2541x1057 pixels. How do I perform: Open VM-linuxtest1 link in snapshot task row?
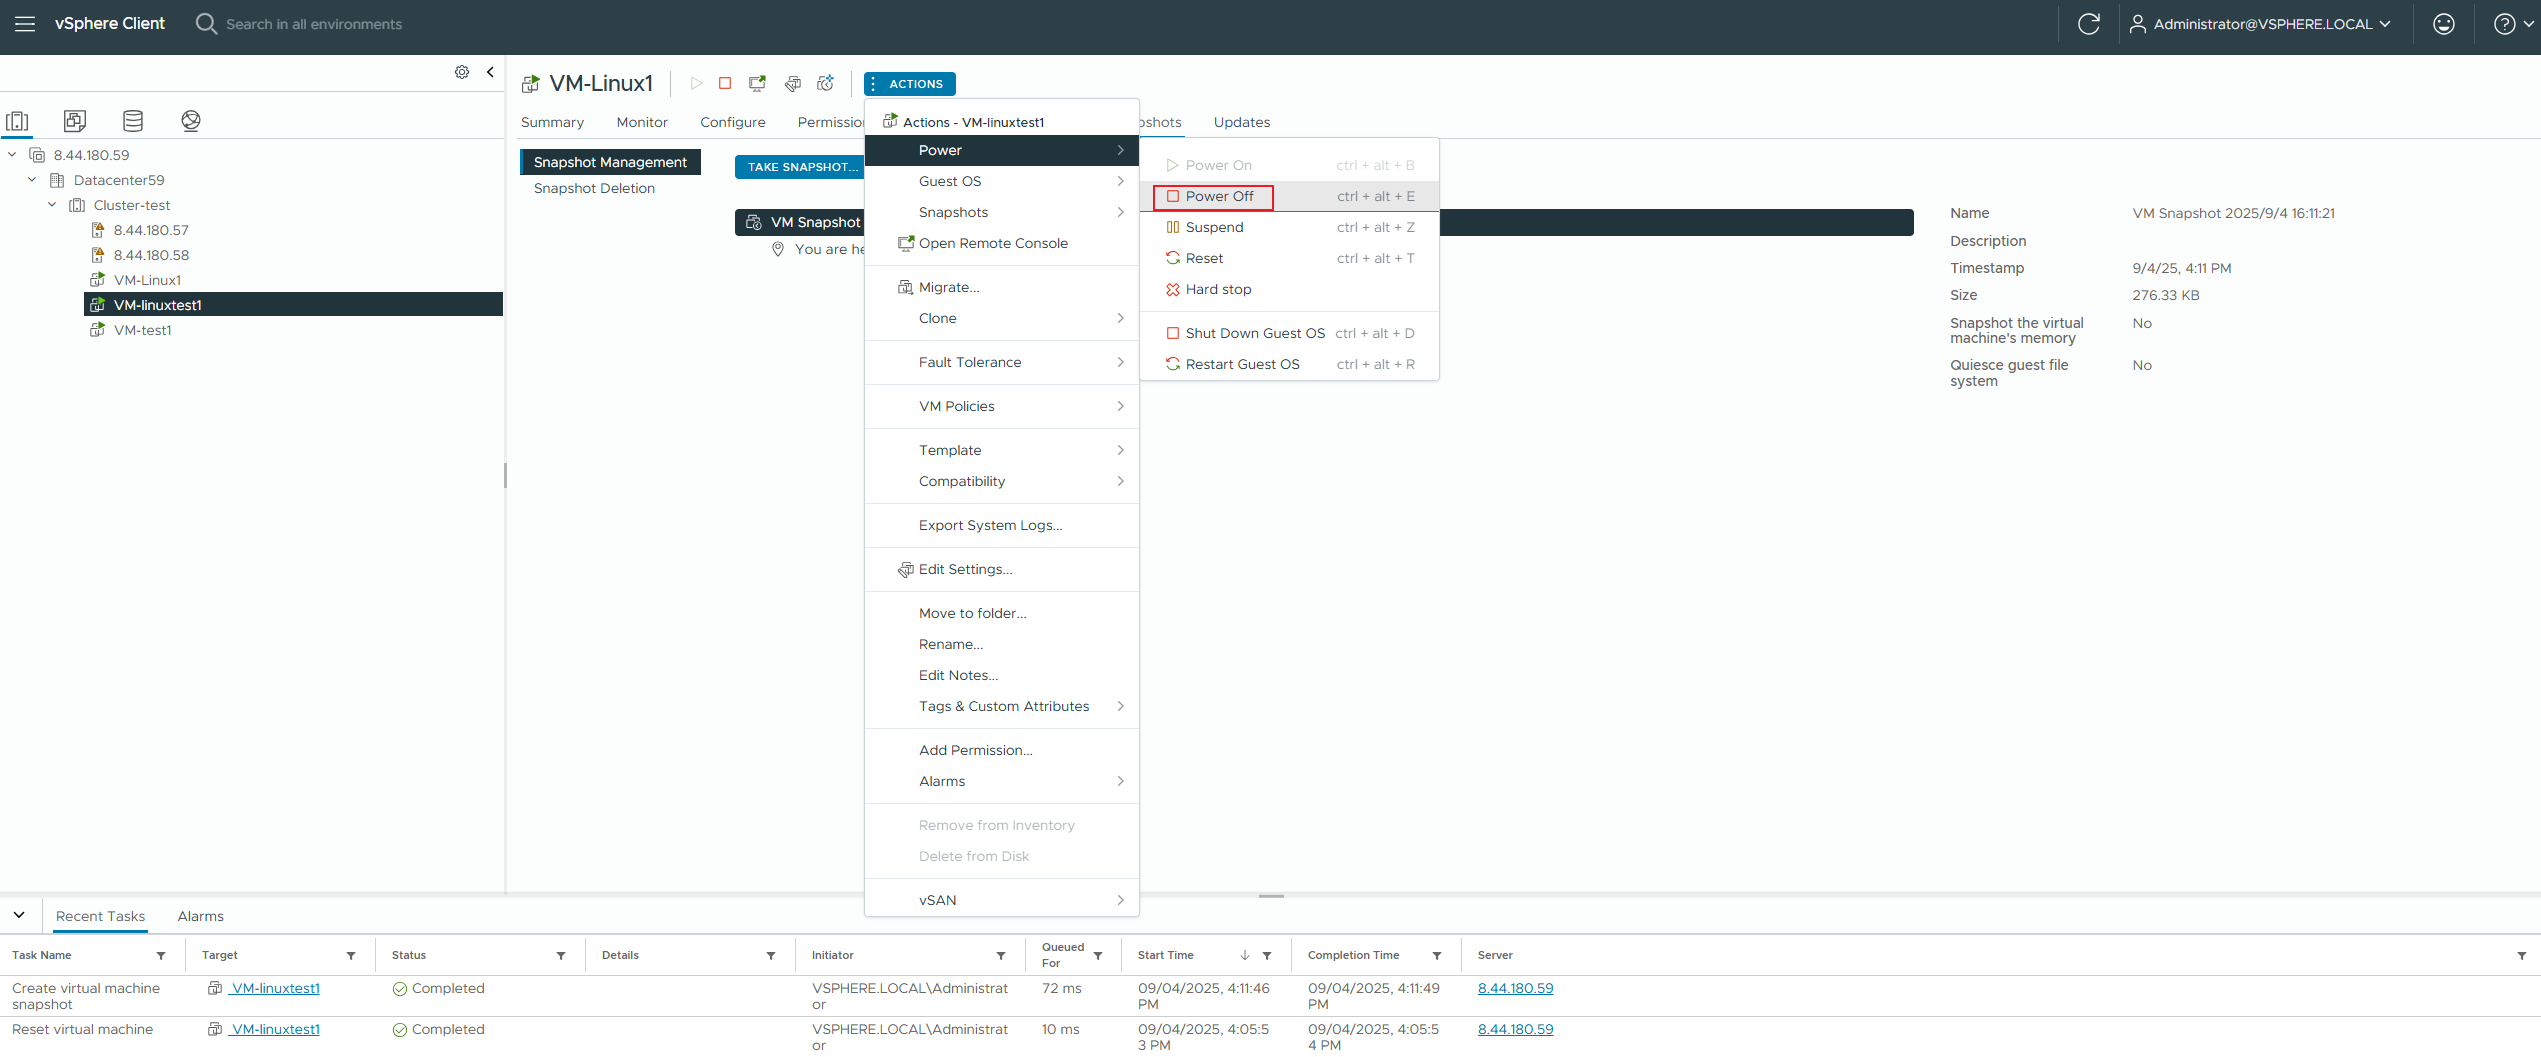(275, 988)
